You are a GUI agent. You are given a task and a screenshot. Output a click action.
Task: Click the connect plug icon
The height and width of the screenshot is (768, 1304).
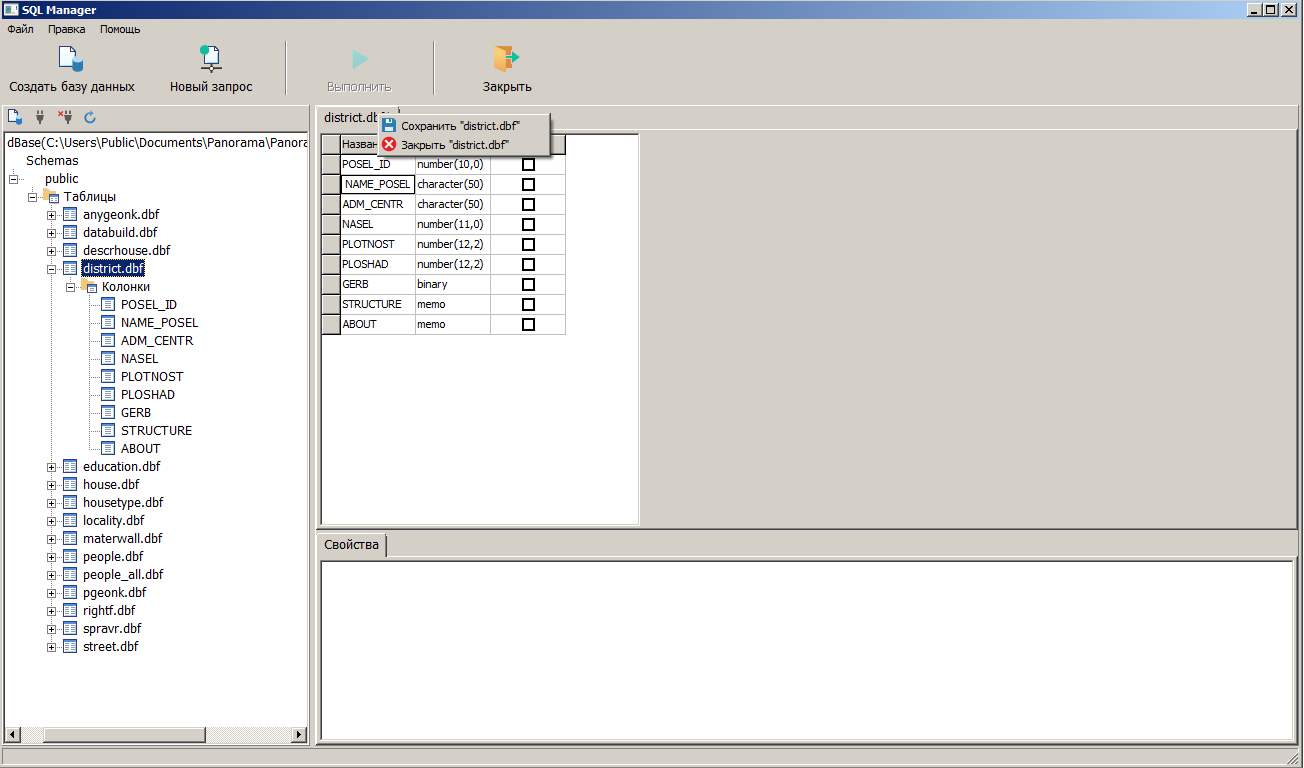(x=40, y=117)
